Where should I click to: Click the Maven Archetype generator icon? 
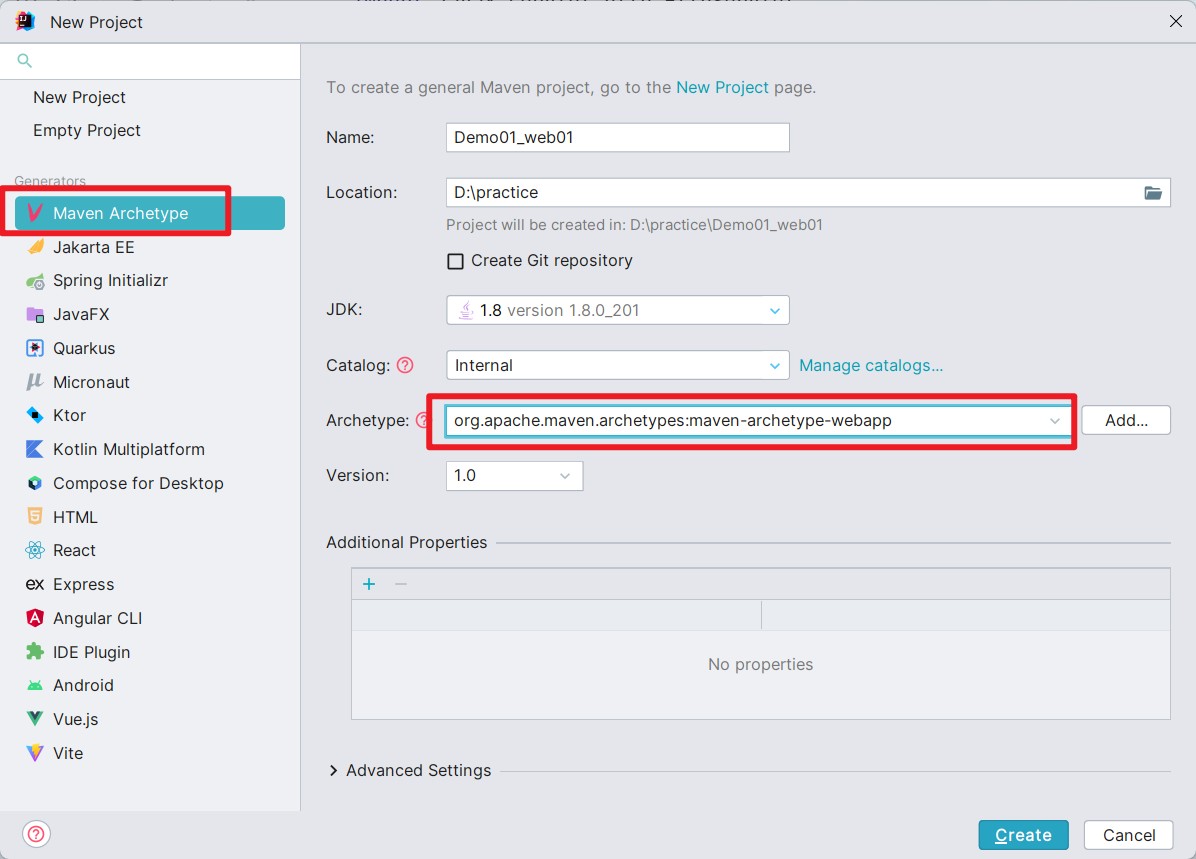point(34,213)
